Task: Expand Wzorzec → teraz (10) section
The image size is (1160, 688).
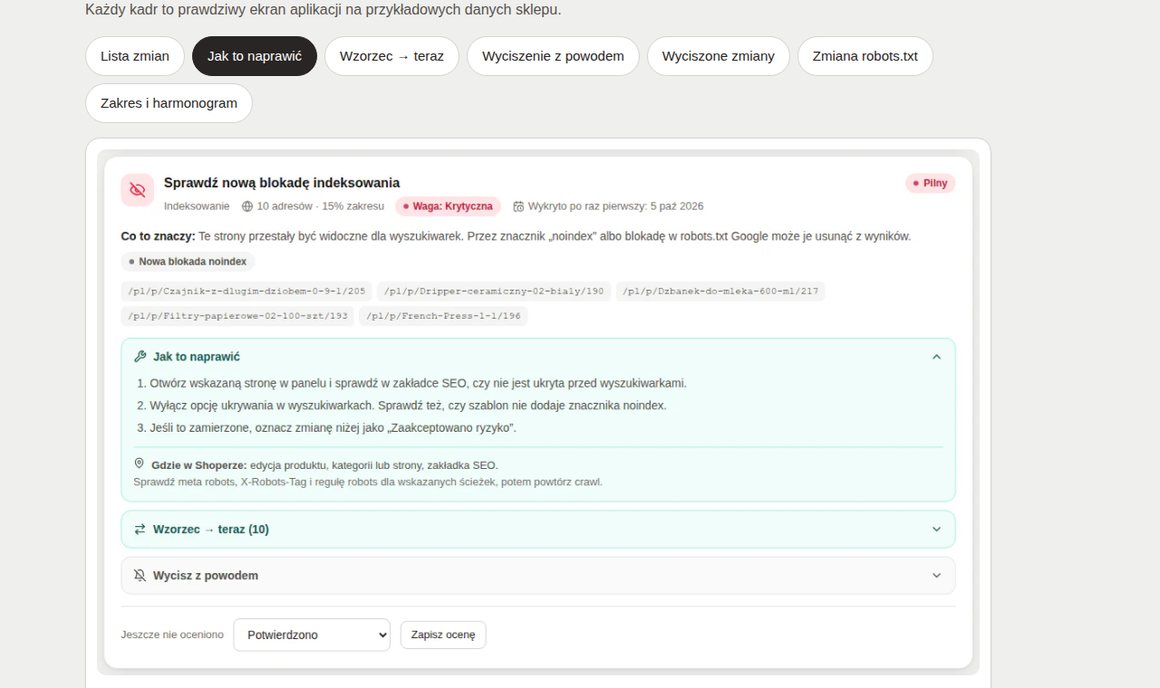Action: [538, 529]
